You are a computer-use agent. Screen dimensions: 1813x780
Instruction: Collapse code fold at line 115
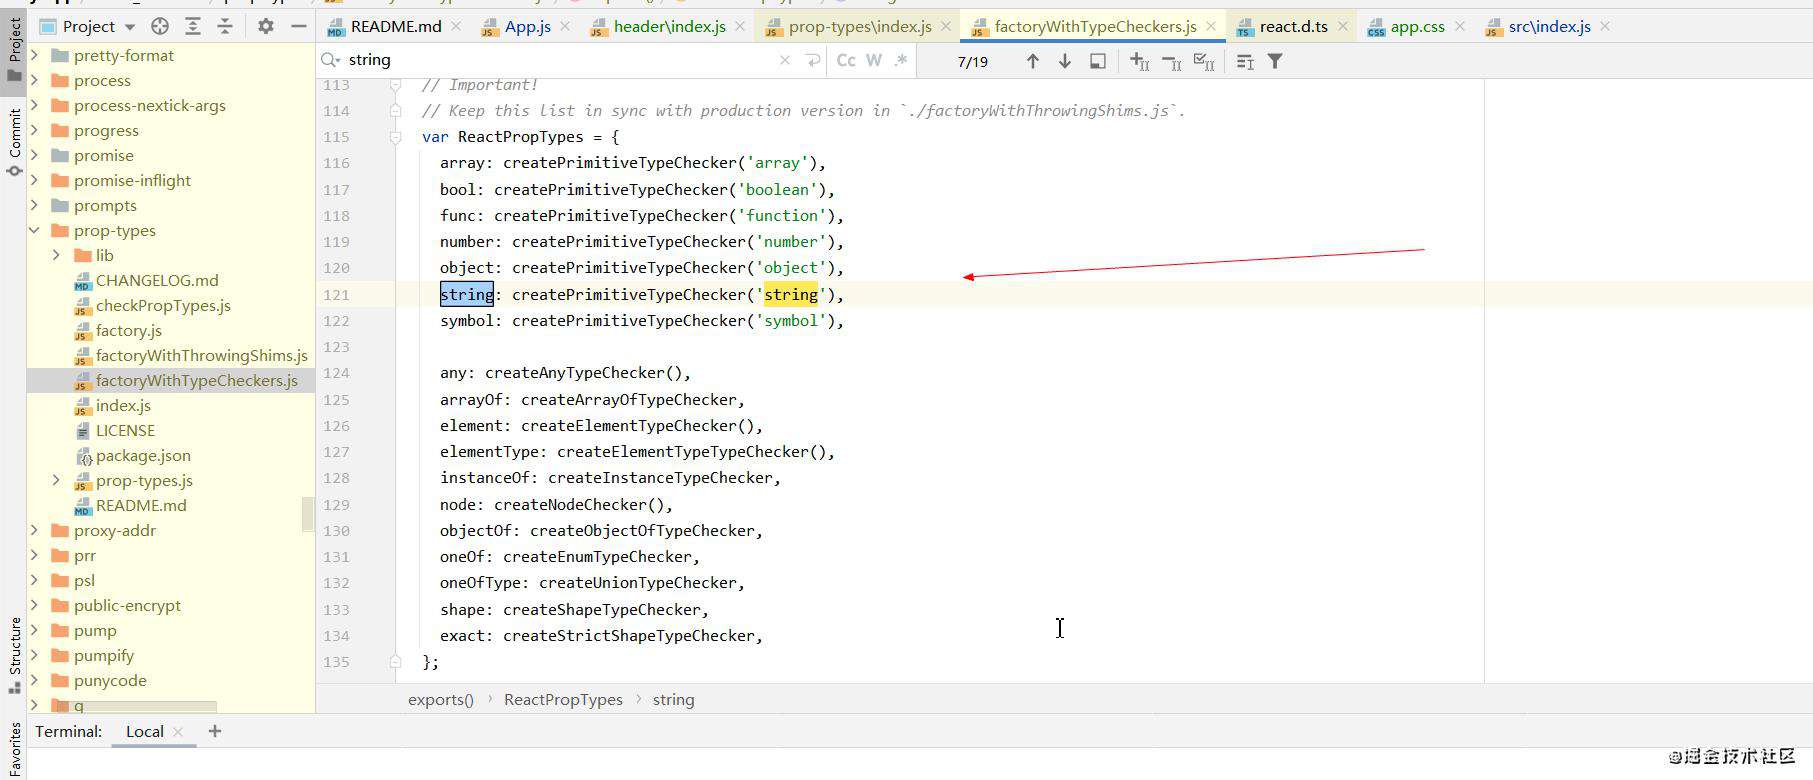[x=395, y=137]
